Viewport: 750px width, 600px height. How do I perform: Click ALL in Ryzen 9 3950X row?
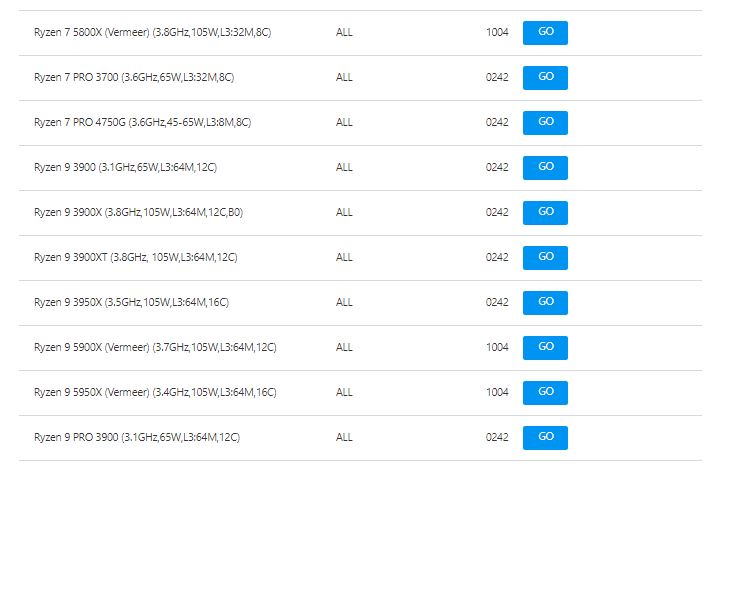(x=344, y=302)
